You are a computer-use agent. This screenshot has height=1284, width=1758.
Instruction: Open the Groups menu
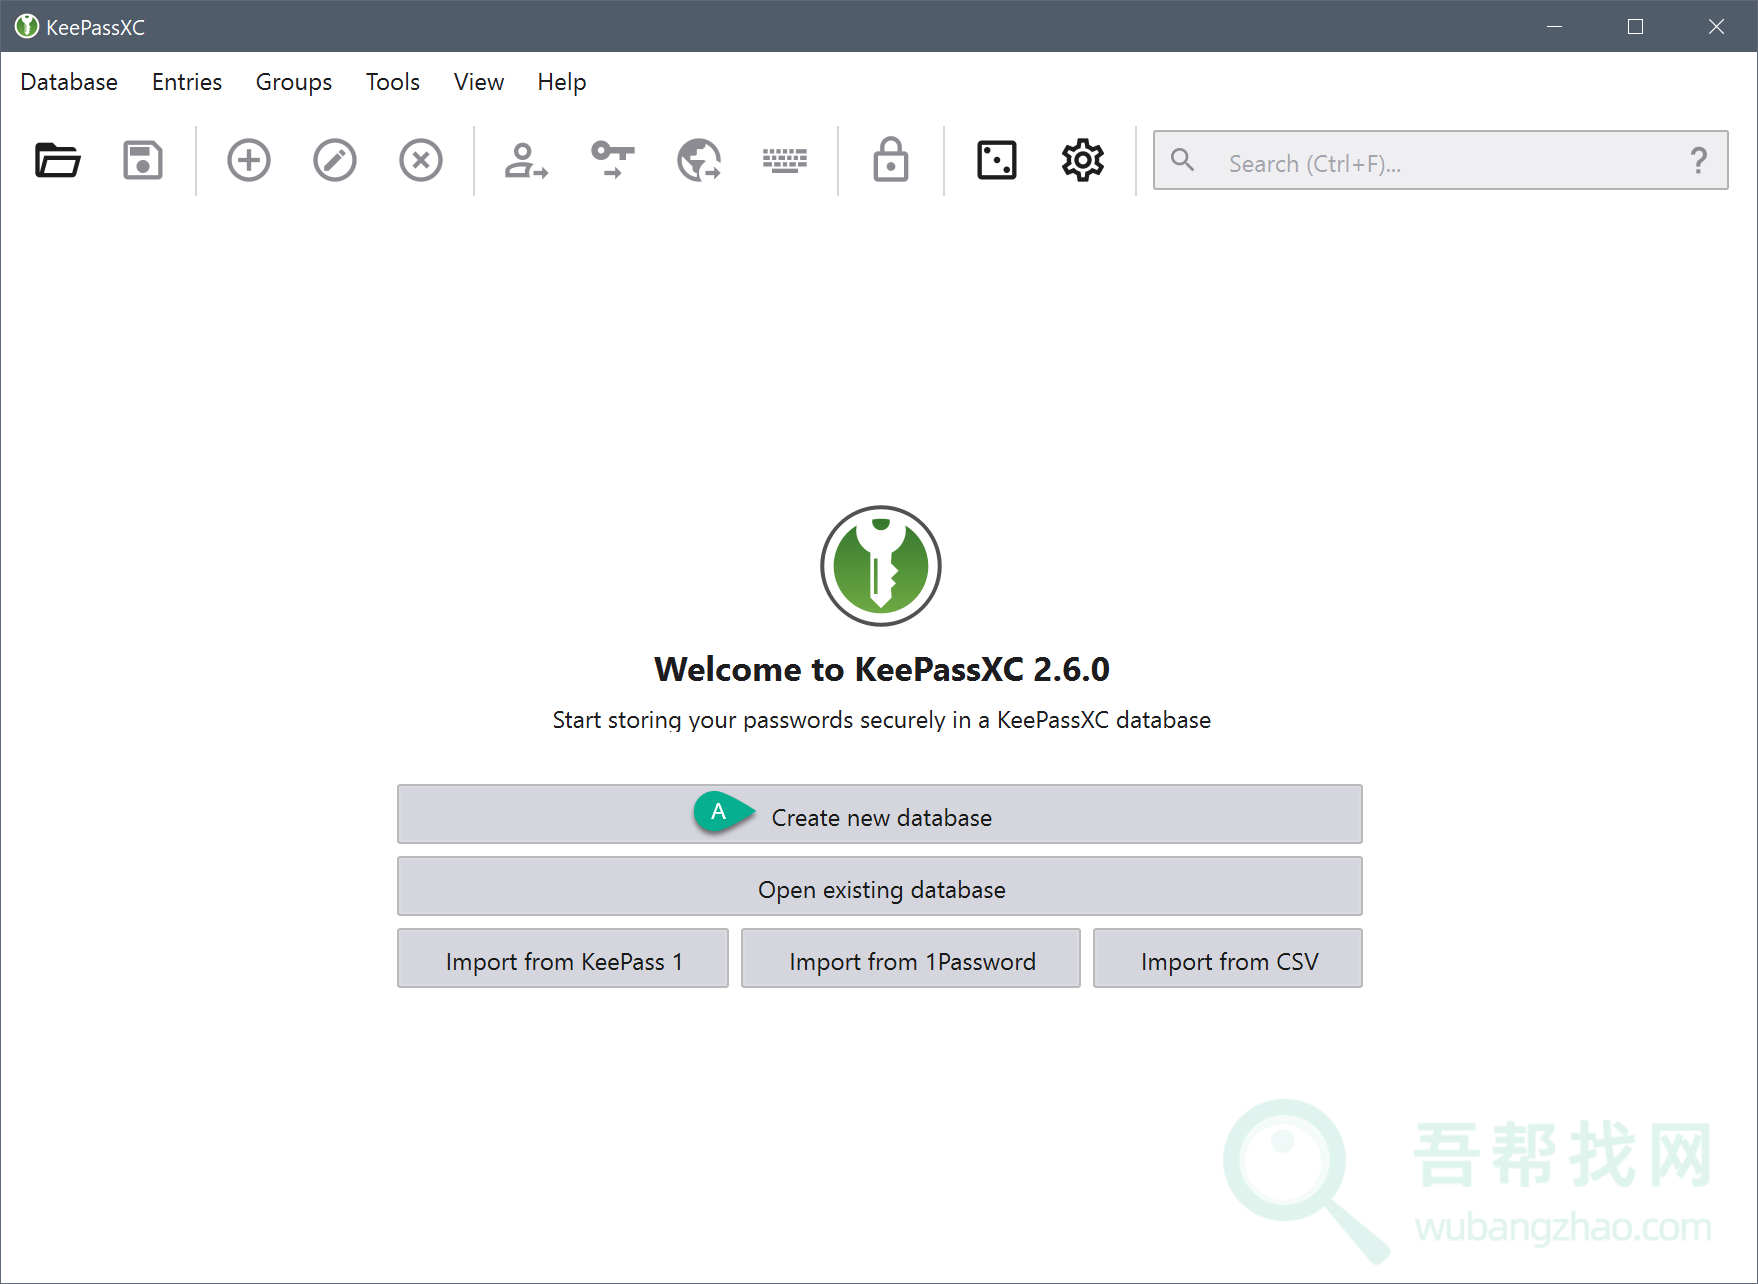[294, 82]
